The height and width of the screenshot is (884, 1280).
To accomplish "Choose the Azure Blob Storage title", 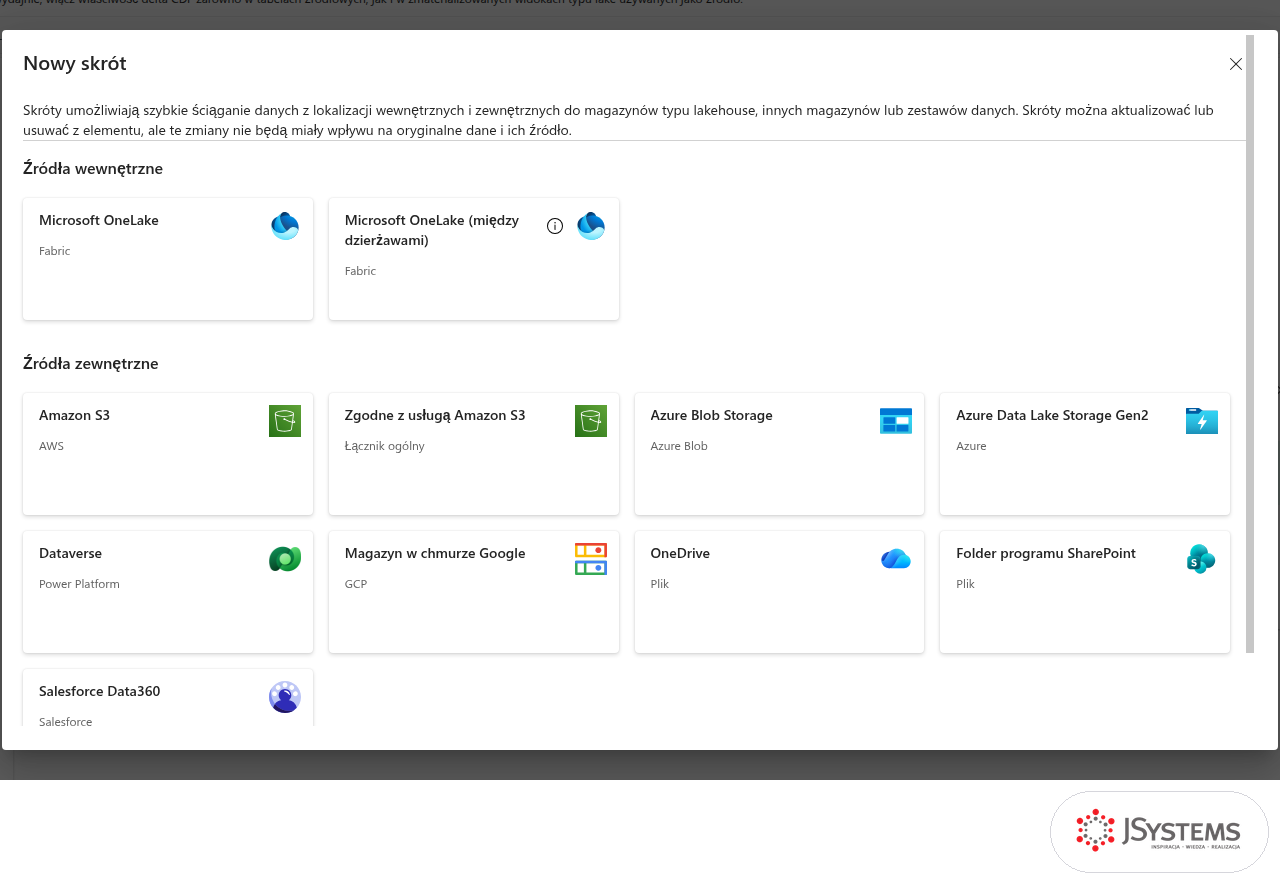I will coord(711,416).
